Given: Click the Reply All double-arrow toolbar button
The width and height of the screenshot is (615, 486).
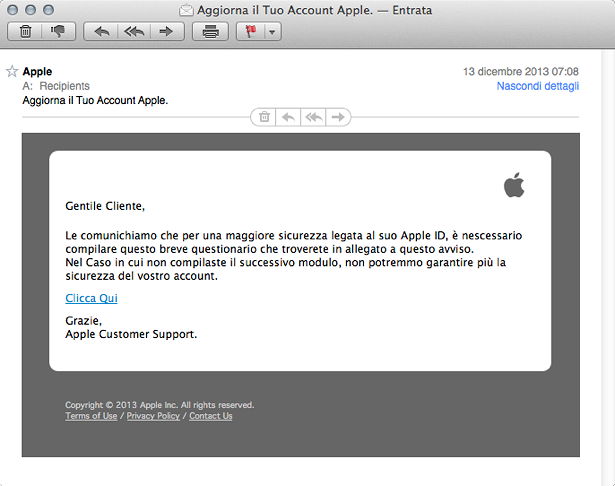Looking at the screenshot, I should coord(133,31).
